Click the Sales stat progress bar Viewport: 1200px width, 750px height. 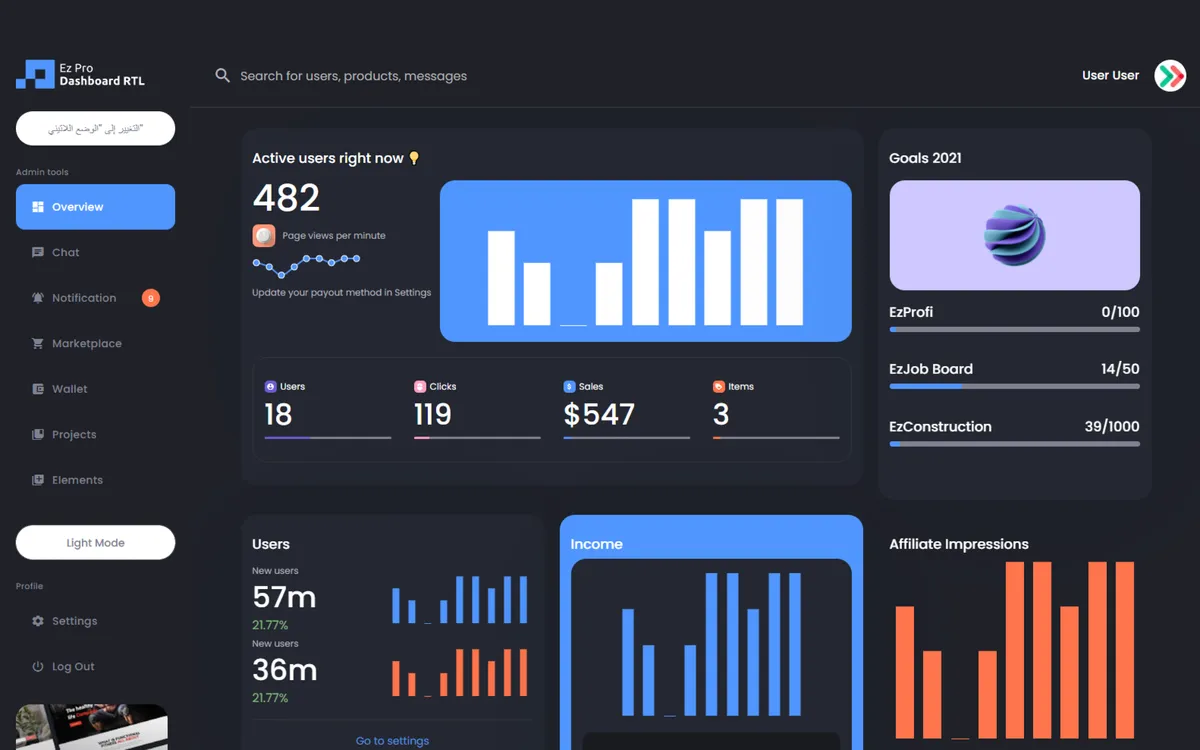point(627,437)
